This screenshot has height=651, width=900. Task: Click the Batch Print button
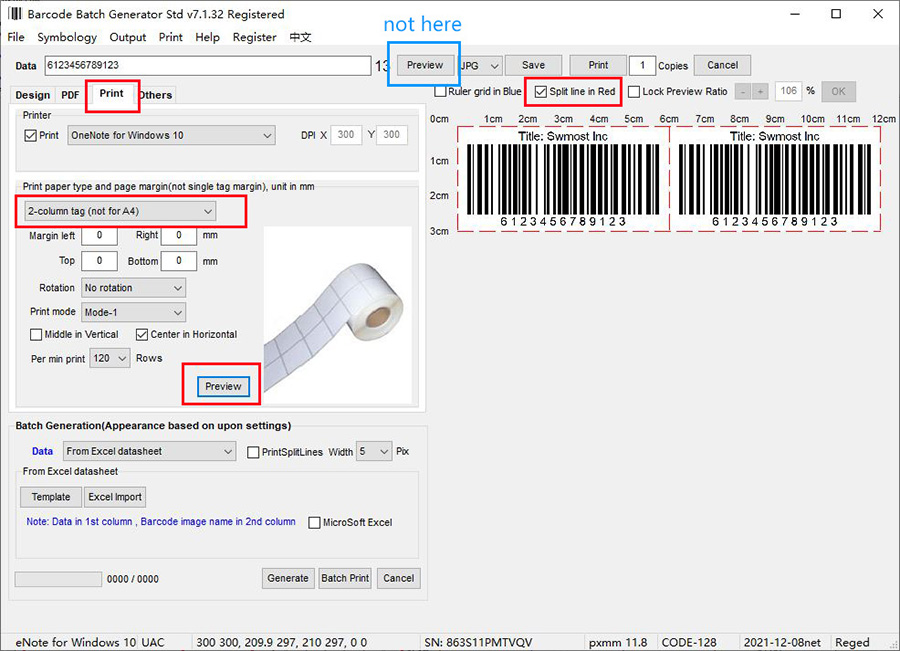coord(345,578)
